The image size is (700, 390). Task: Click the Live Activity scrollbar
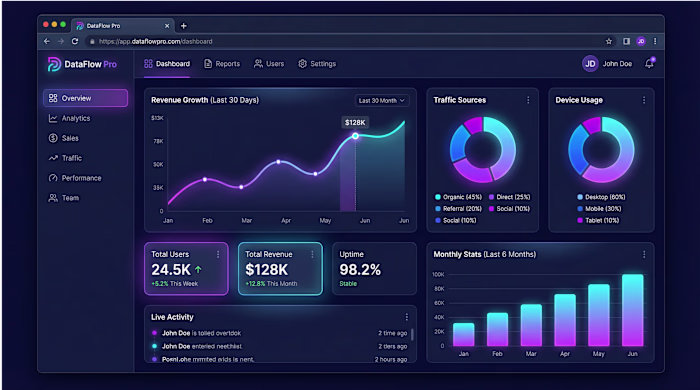tap(412, 334)
